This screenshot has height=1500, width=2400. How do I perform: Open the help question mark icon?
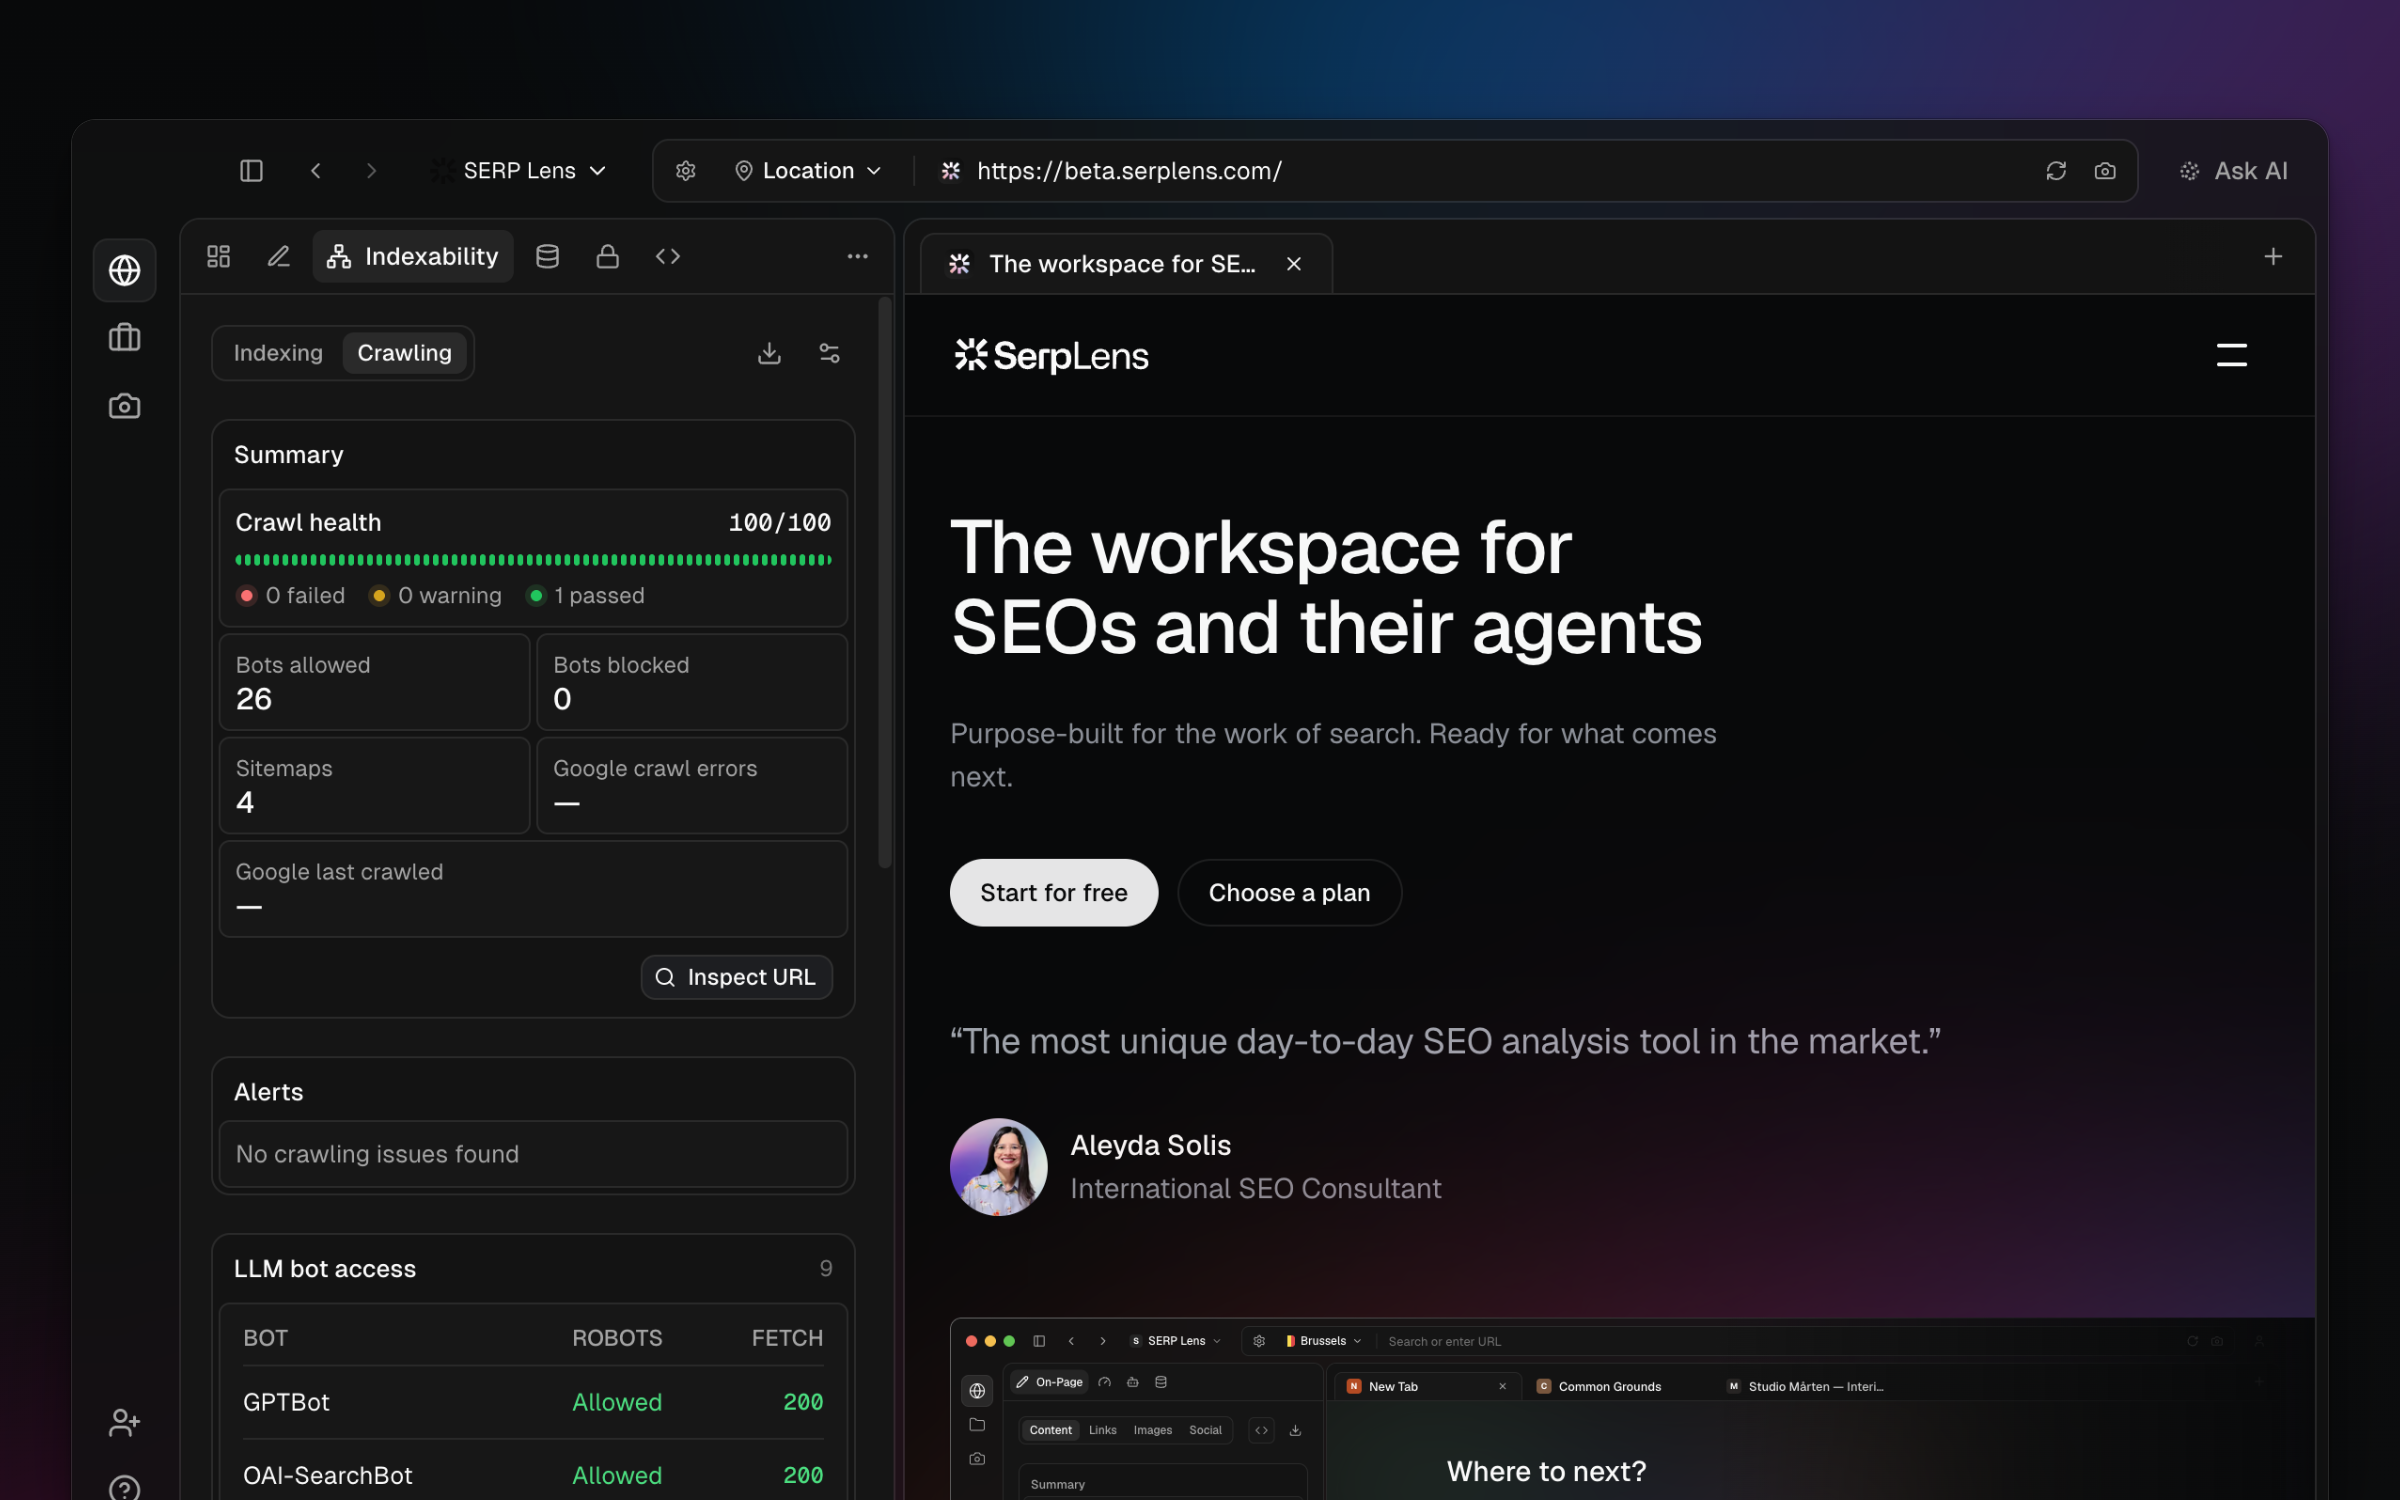(125, 1488)
